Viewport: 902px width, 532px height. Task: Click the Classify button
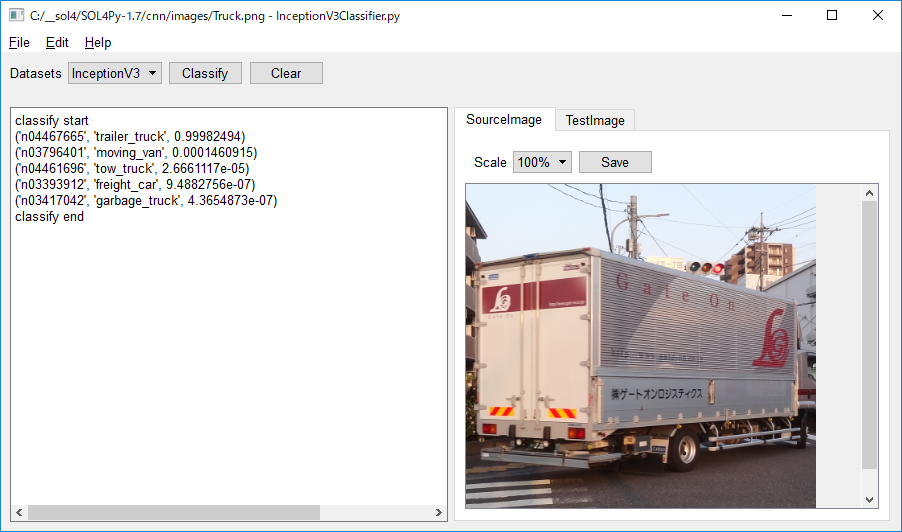point(205,73)
